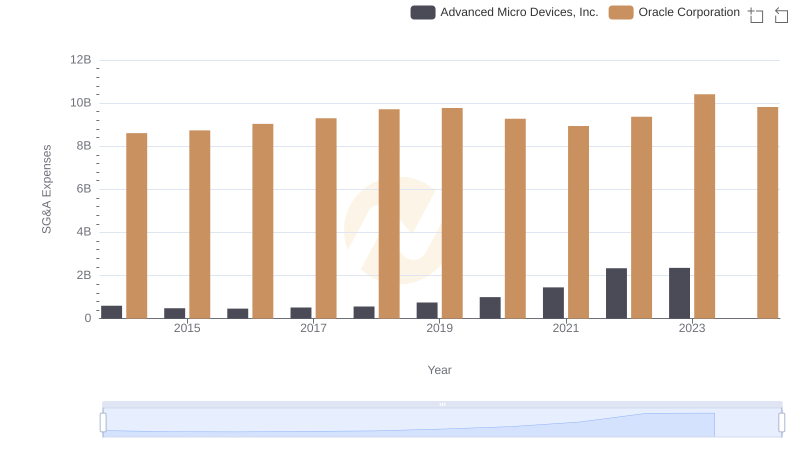This screenshot has height=461, width=800.
Task: Click the Oracle bar for 2015
Action: click(199, 224)
